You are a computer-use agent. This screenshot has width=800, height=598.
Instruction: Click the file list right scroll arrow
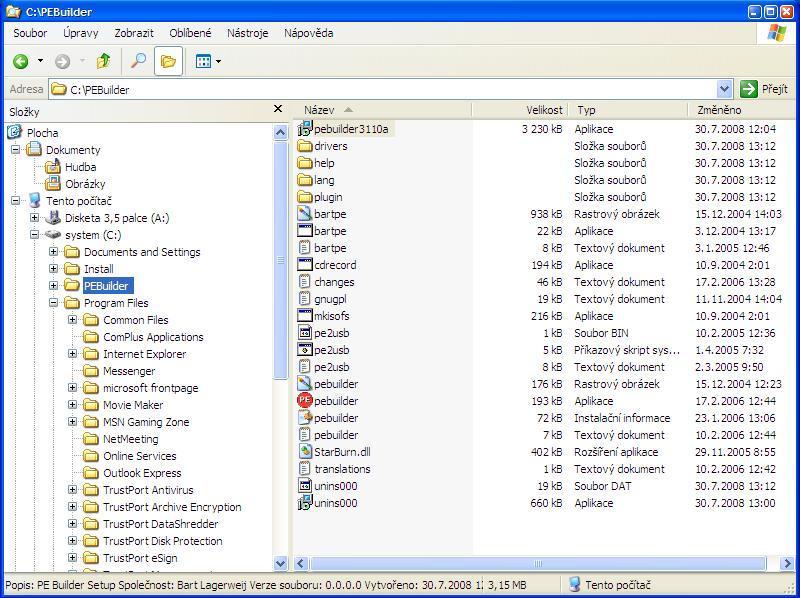click(787, 563)
